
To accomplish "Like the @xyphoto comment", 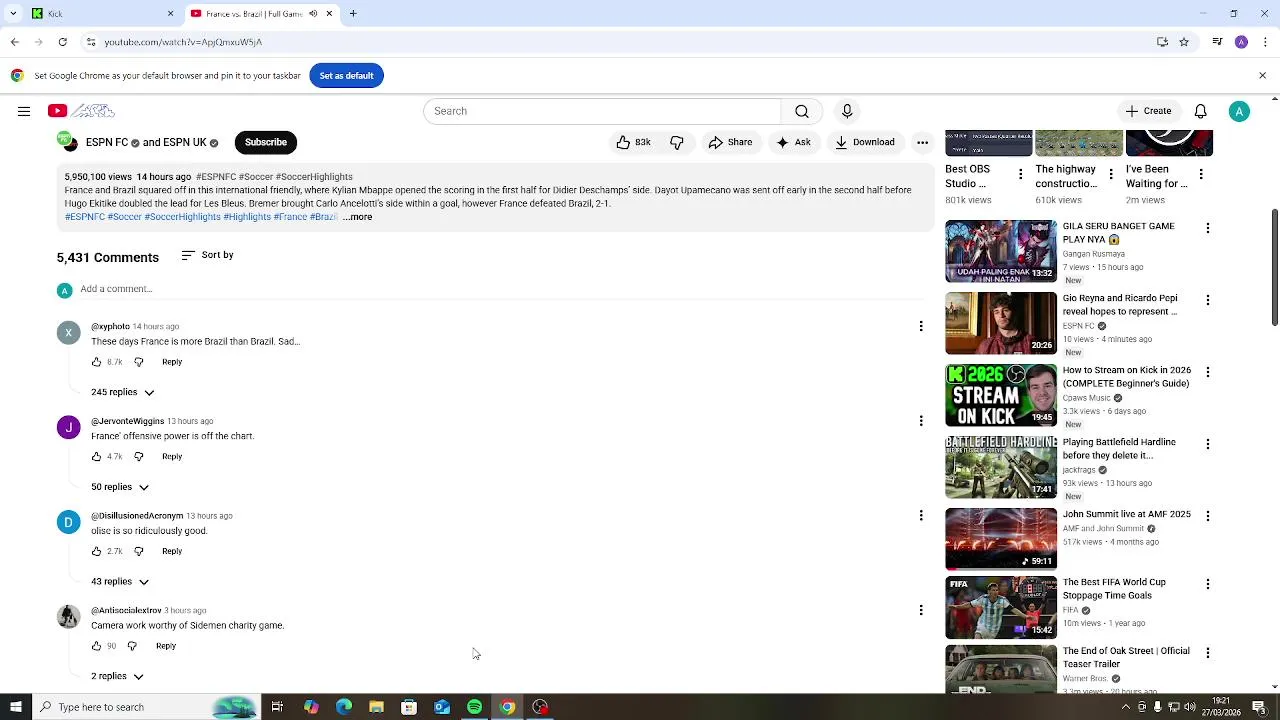I will coord(97,362).
